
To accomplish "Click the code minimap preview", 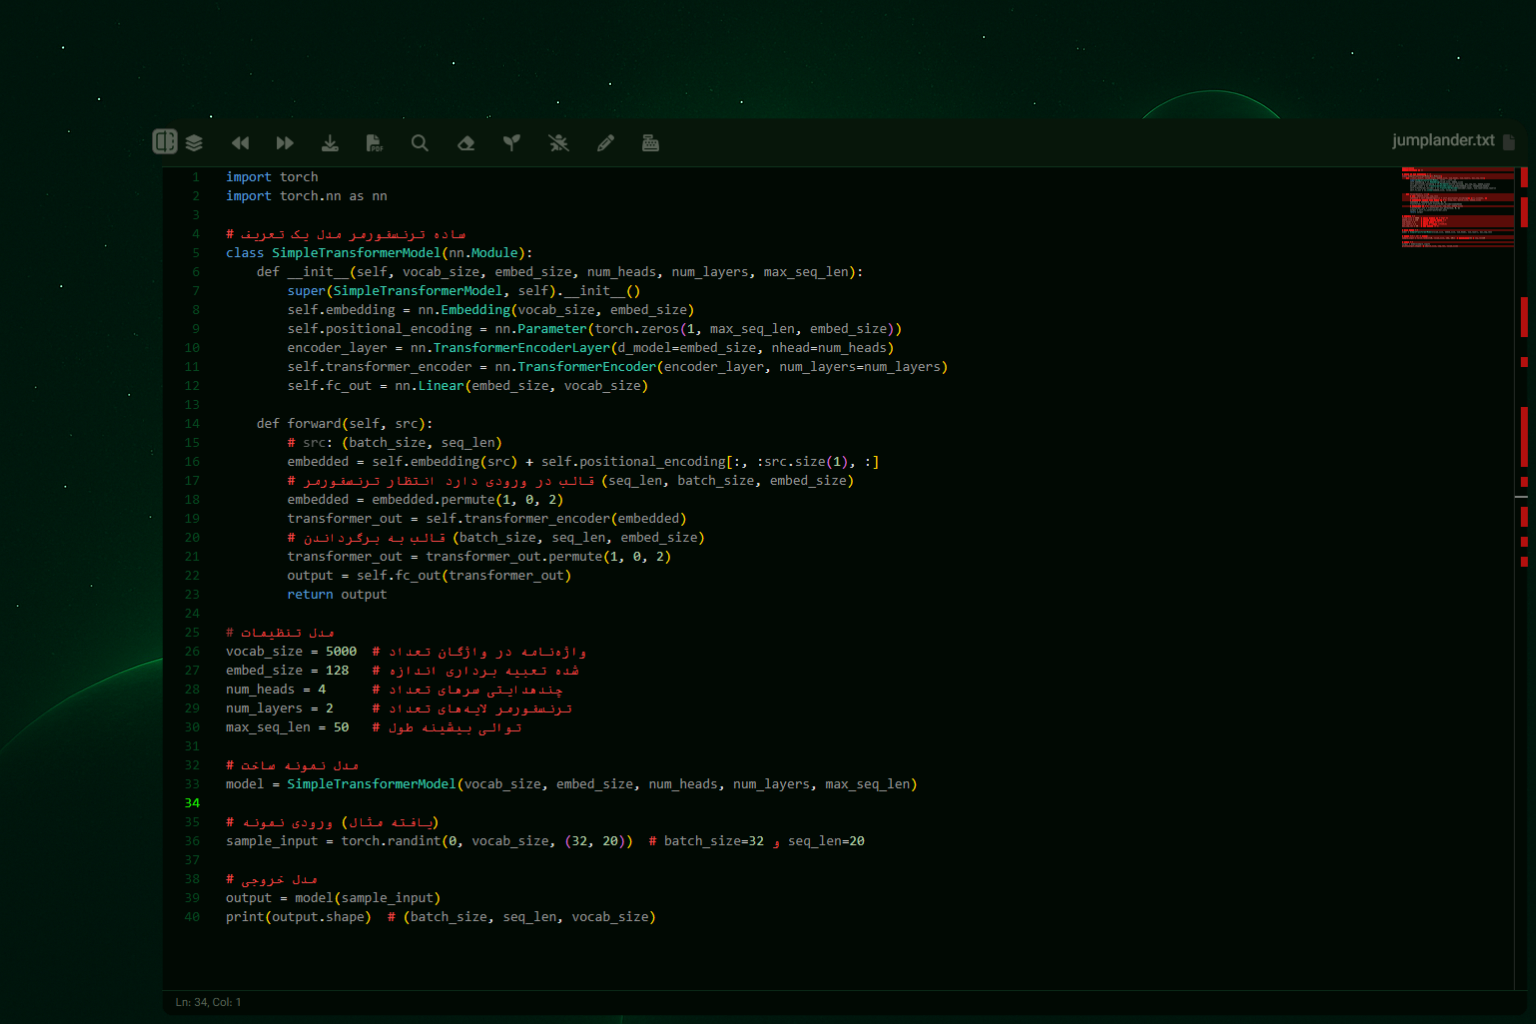I will (x=1457, y=207).
